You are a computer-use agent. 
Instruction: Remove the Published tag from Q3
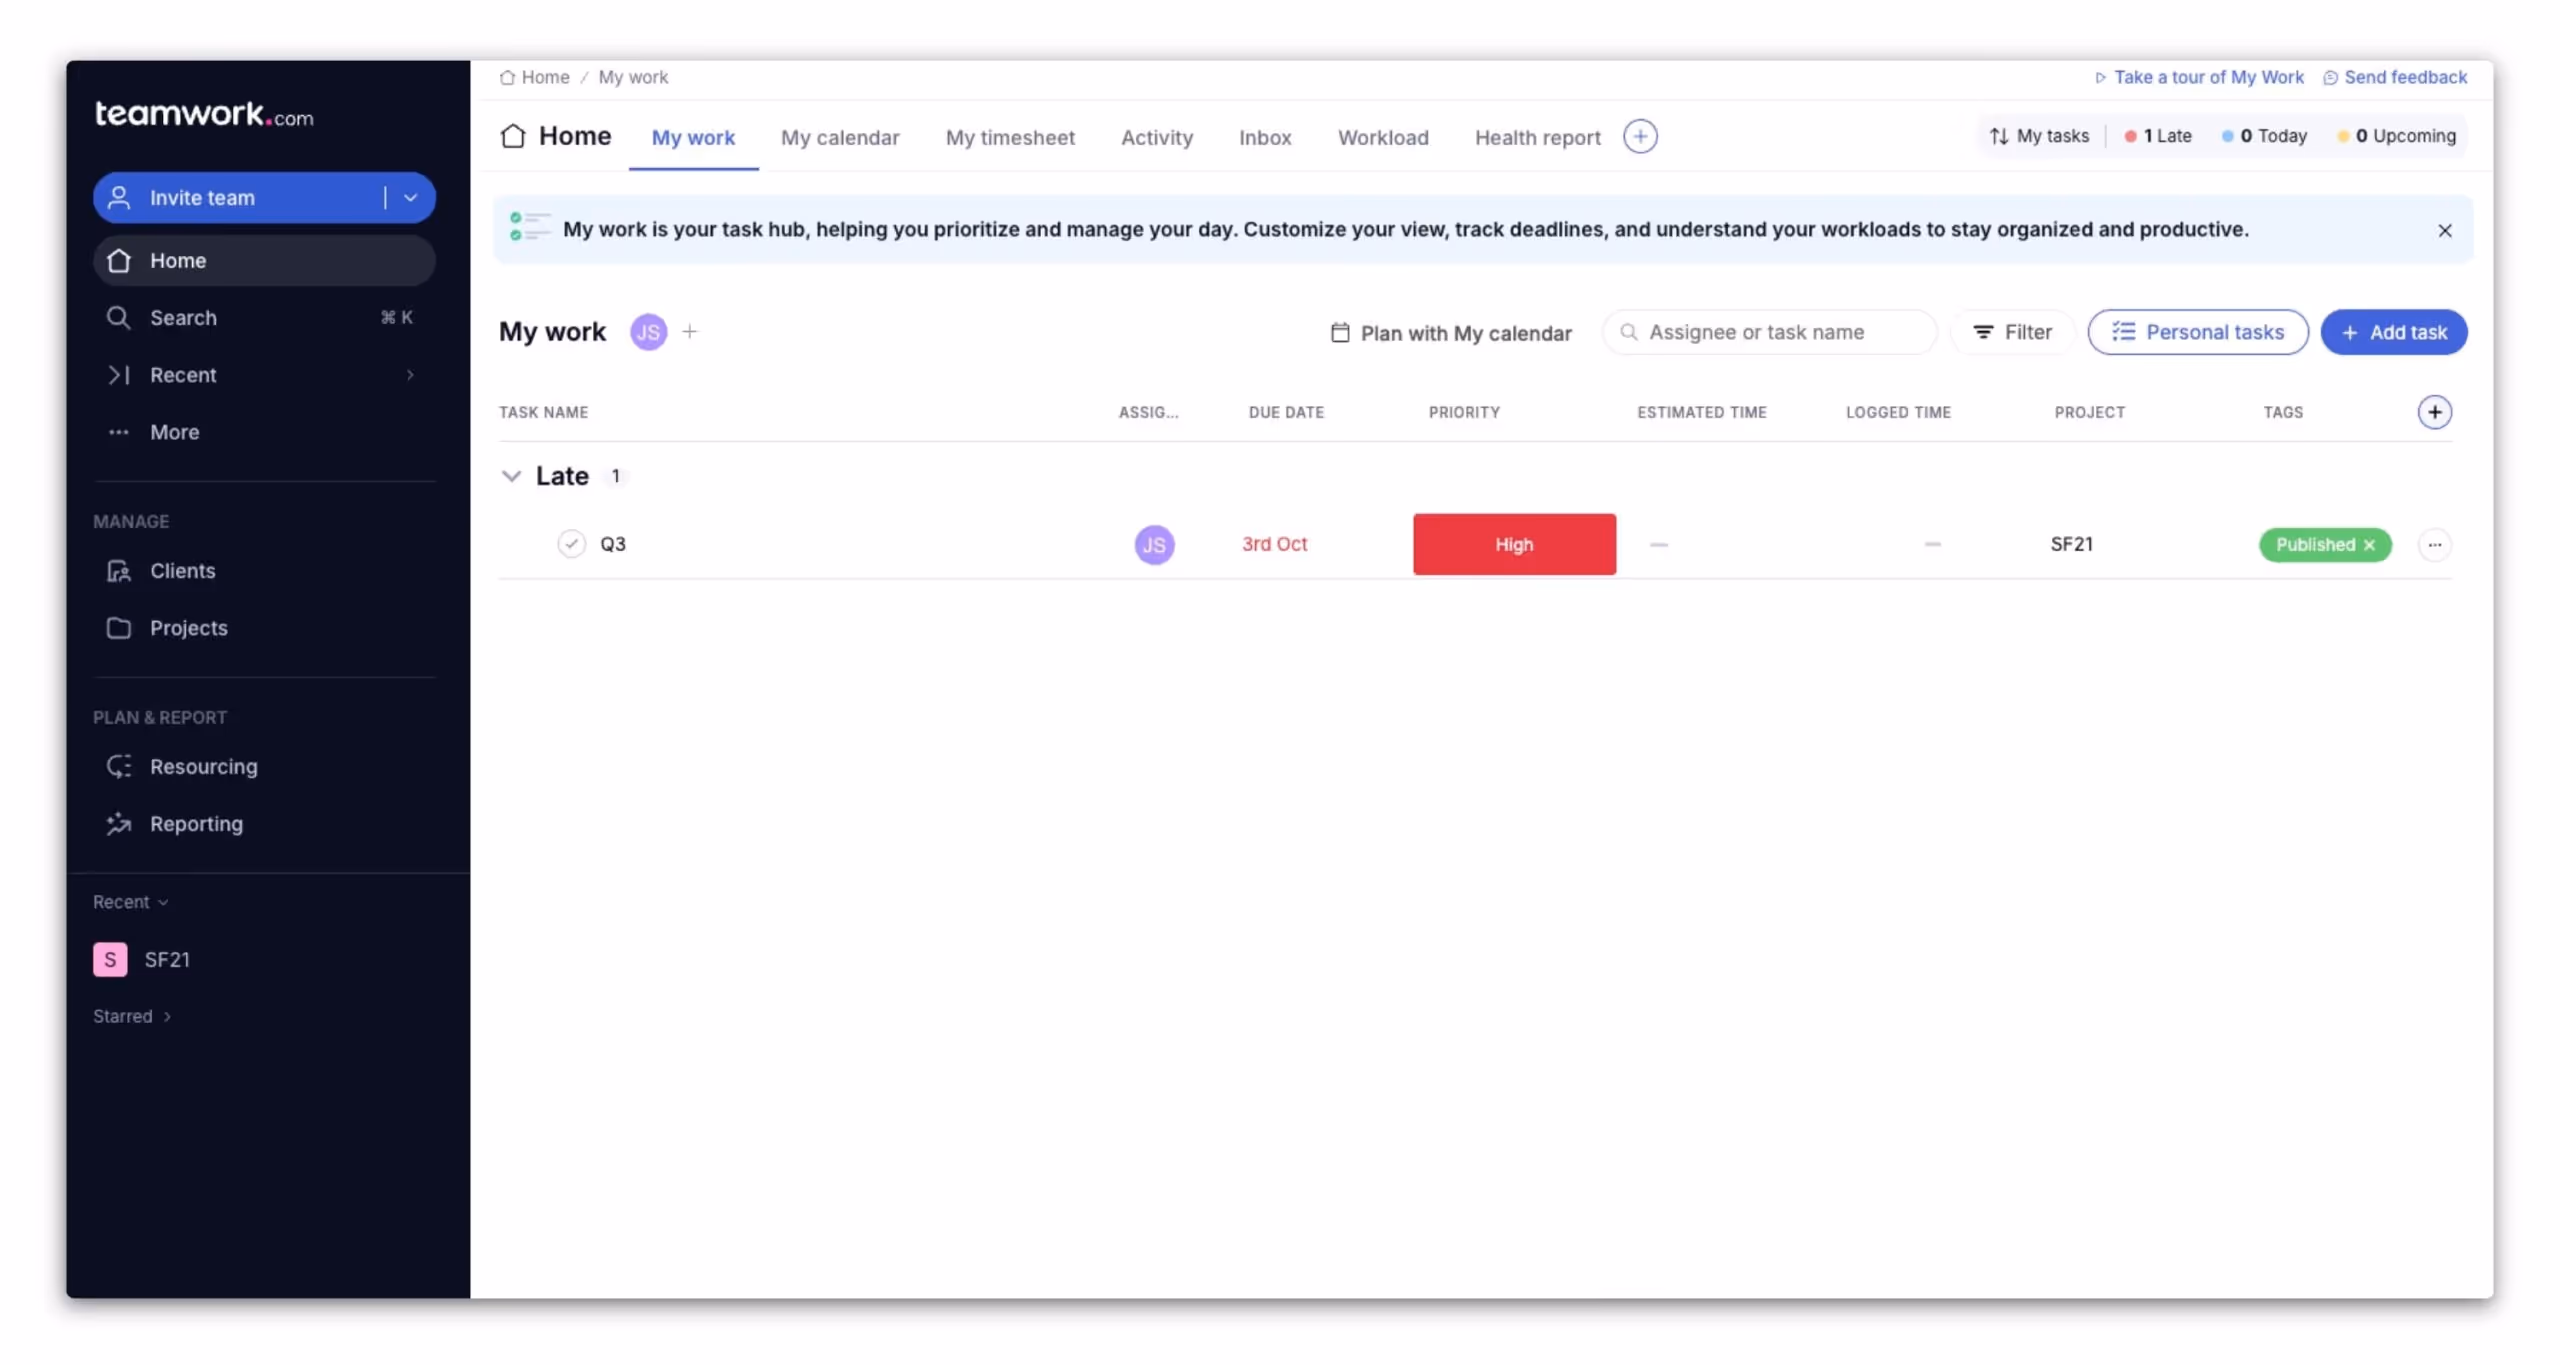(x=2369, y=545)
